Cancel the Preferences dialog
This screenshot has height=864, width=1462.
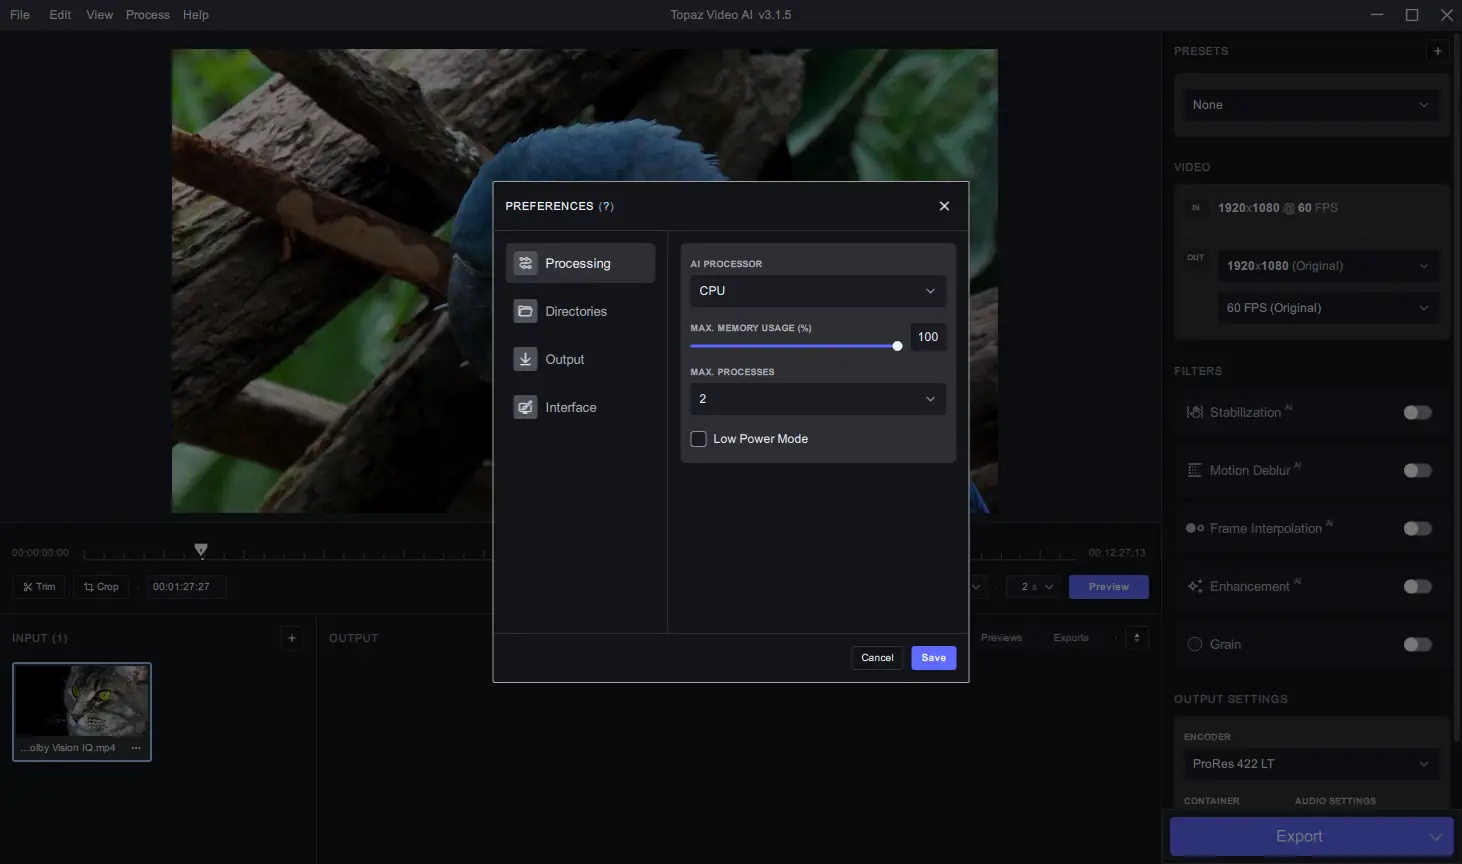point(877,658)
